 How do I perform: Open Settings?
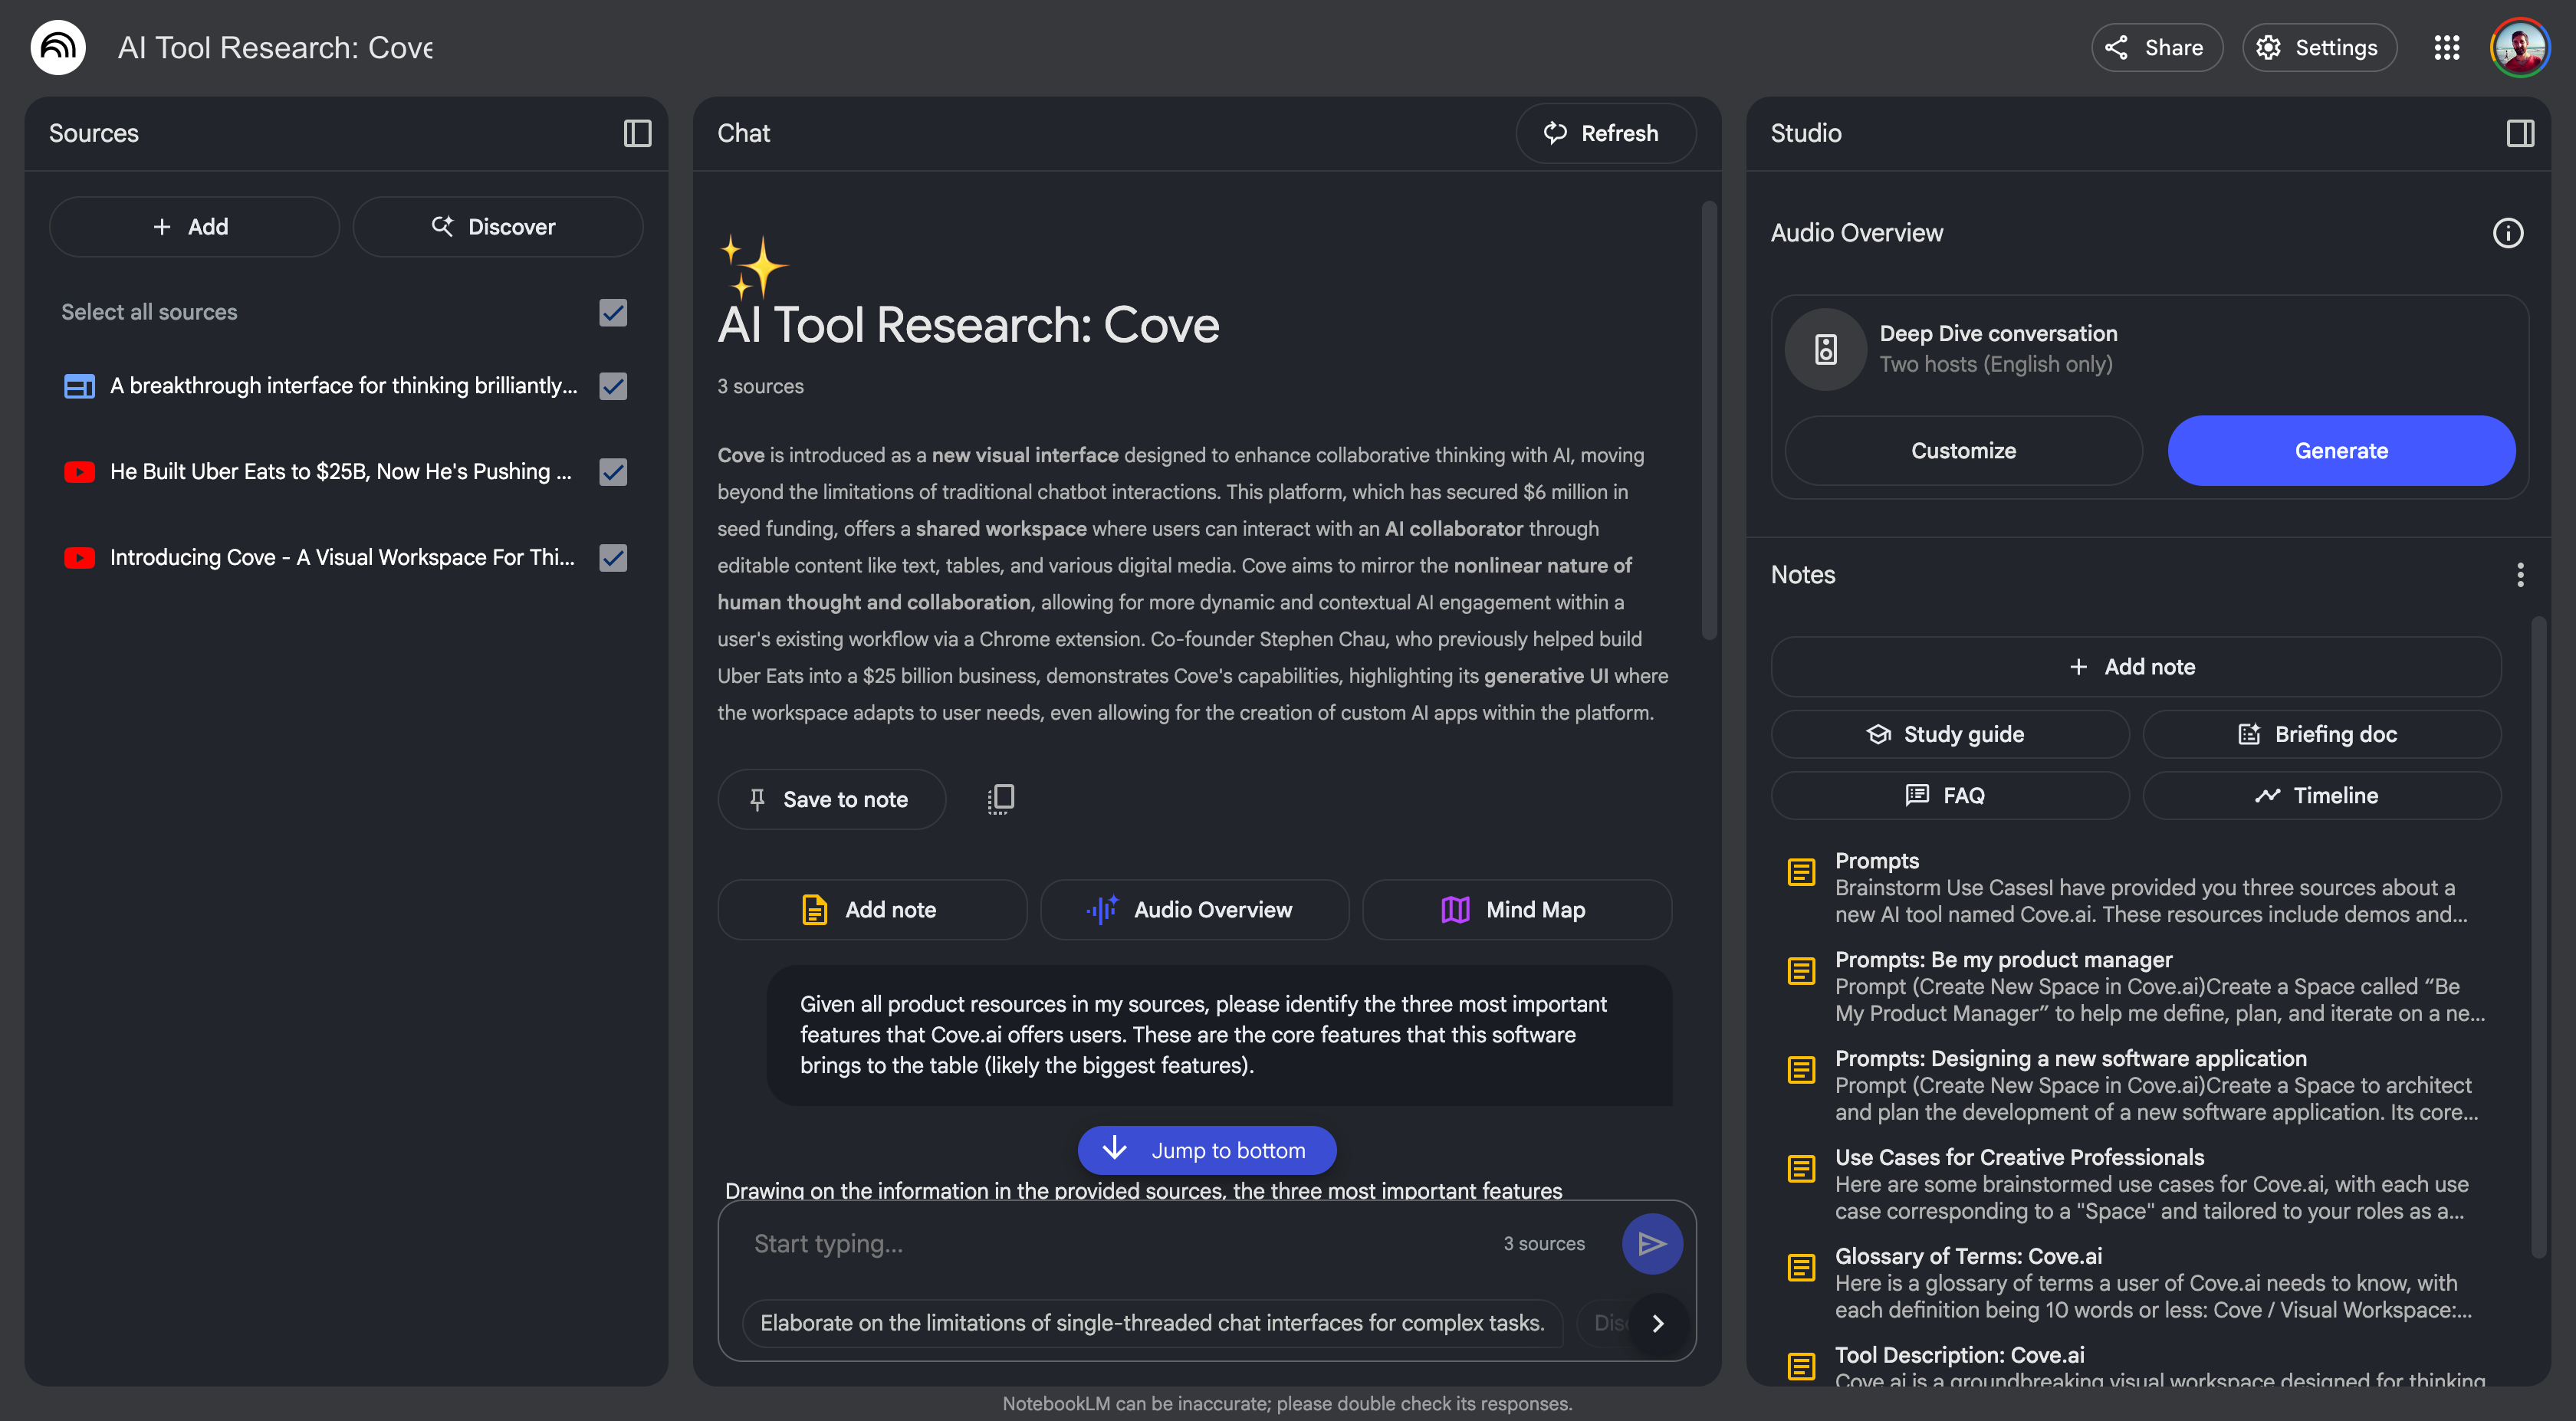pyautogui.click(x=2319, y=47)
